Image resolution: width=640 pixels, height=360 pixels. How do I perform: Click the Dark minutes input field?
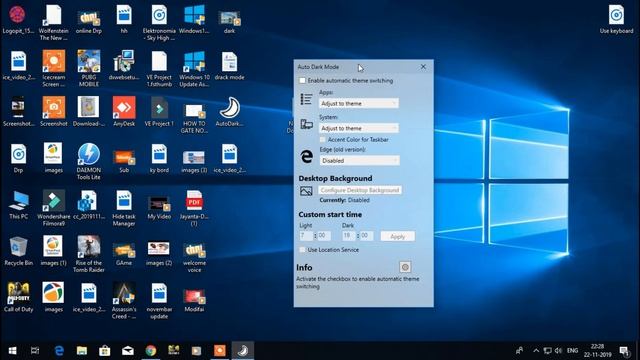click(x=367, y=236)
